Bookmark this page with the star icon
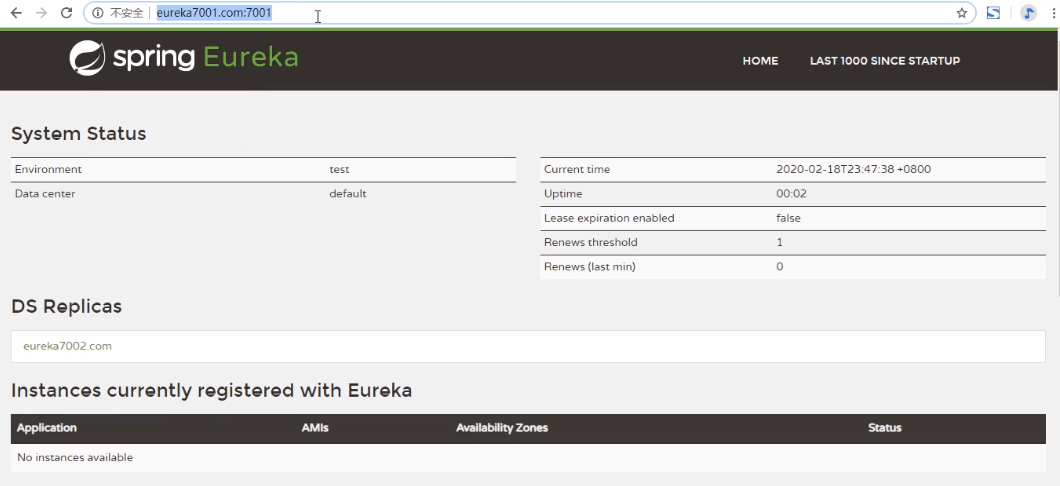Image resolution: width=1060 pixels, height=486 pixels. click(x=961, y=13)
